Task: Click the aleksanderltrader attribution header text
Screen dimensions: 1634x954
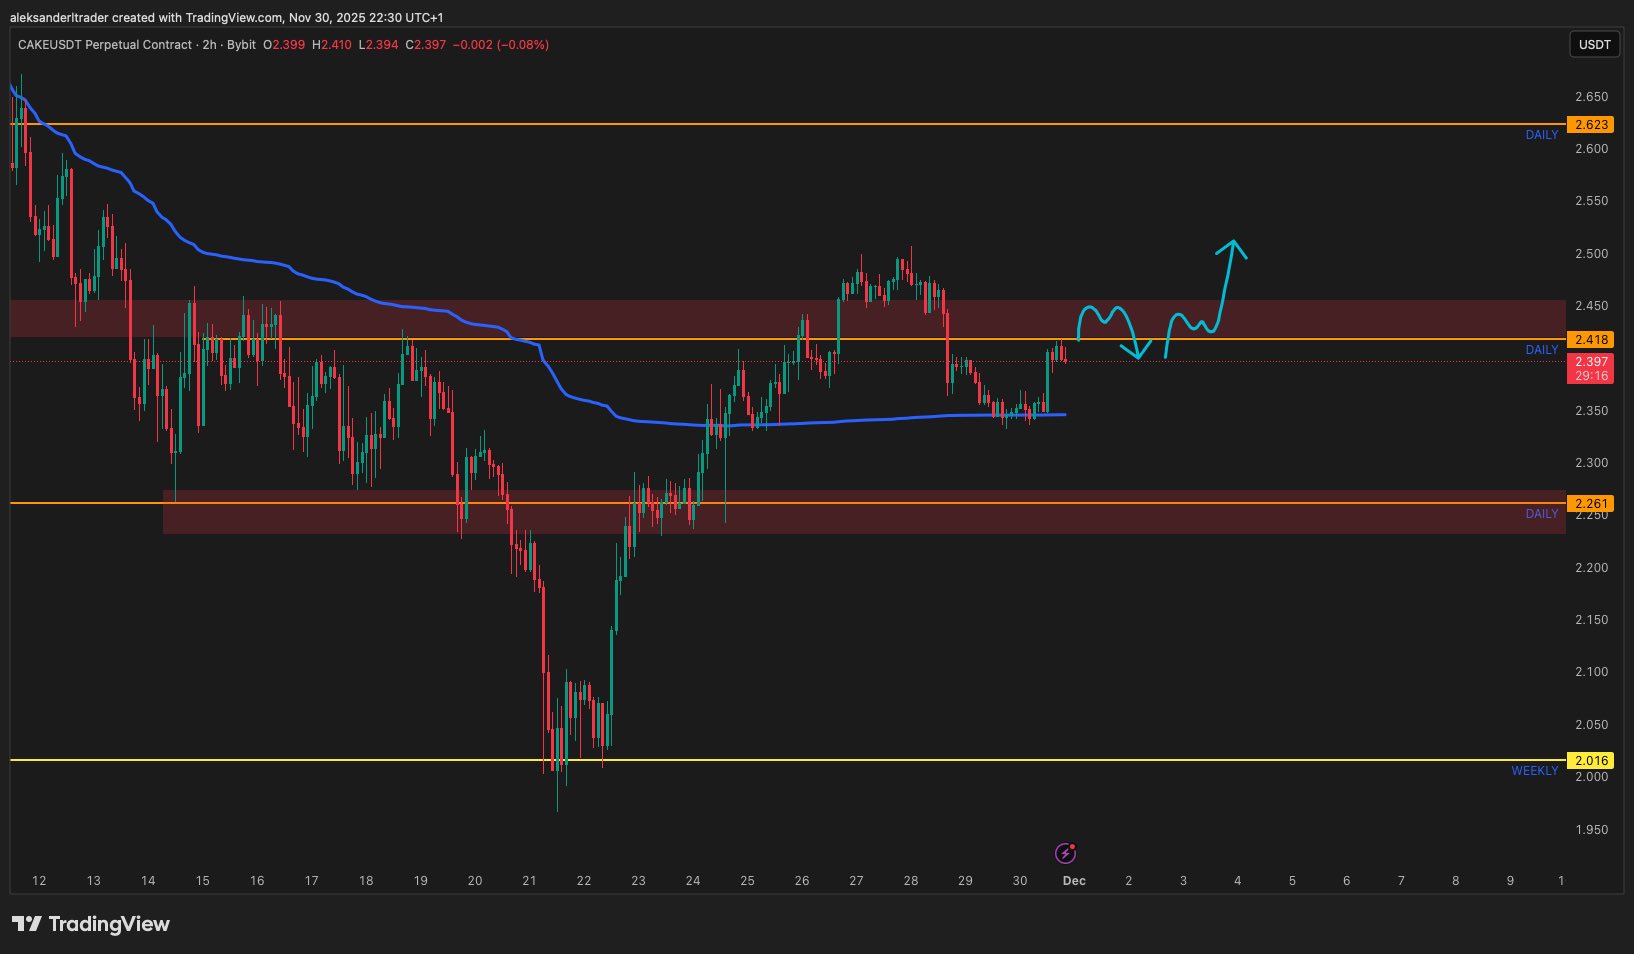Action: 226,18
